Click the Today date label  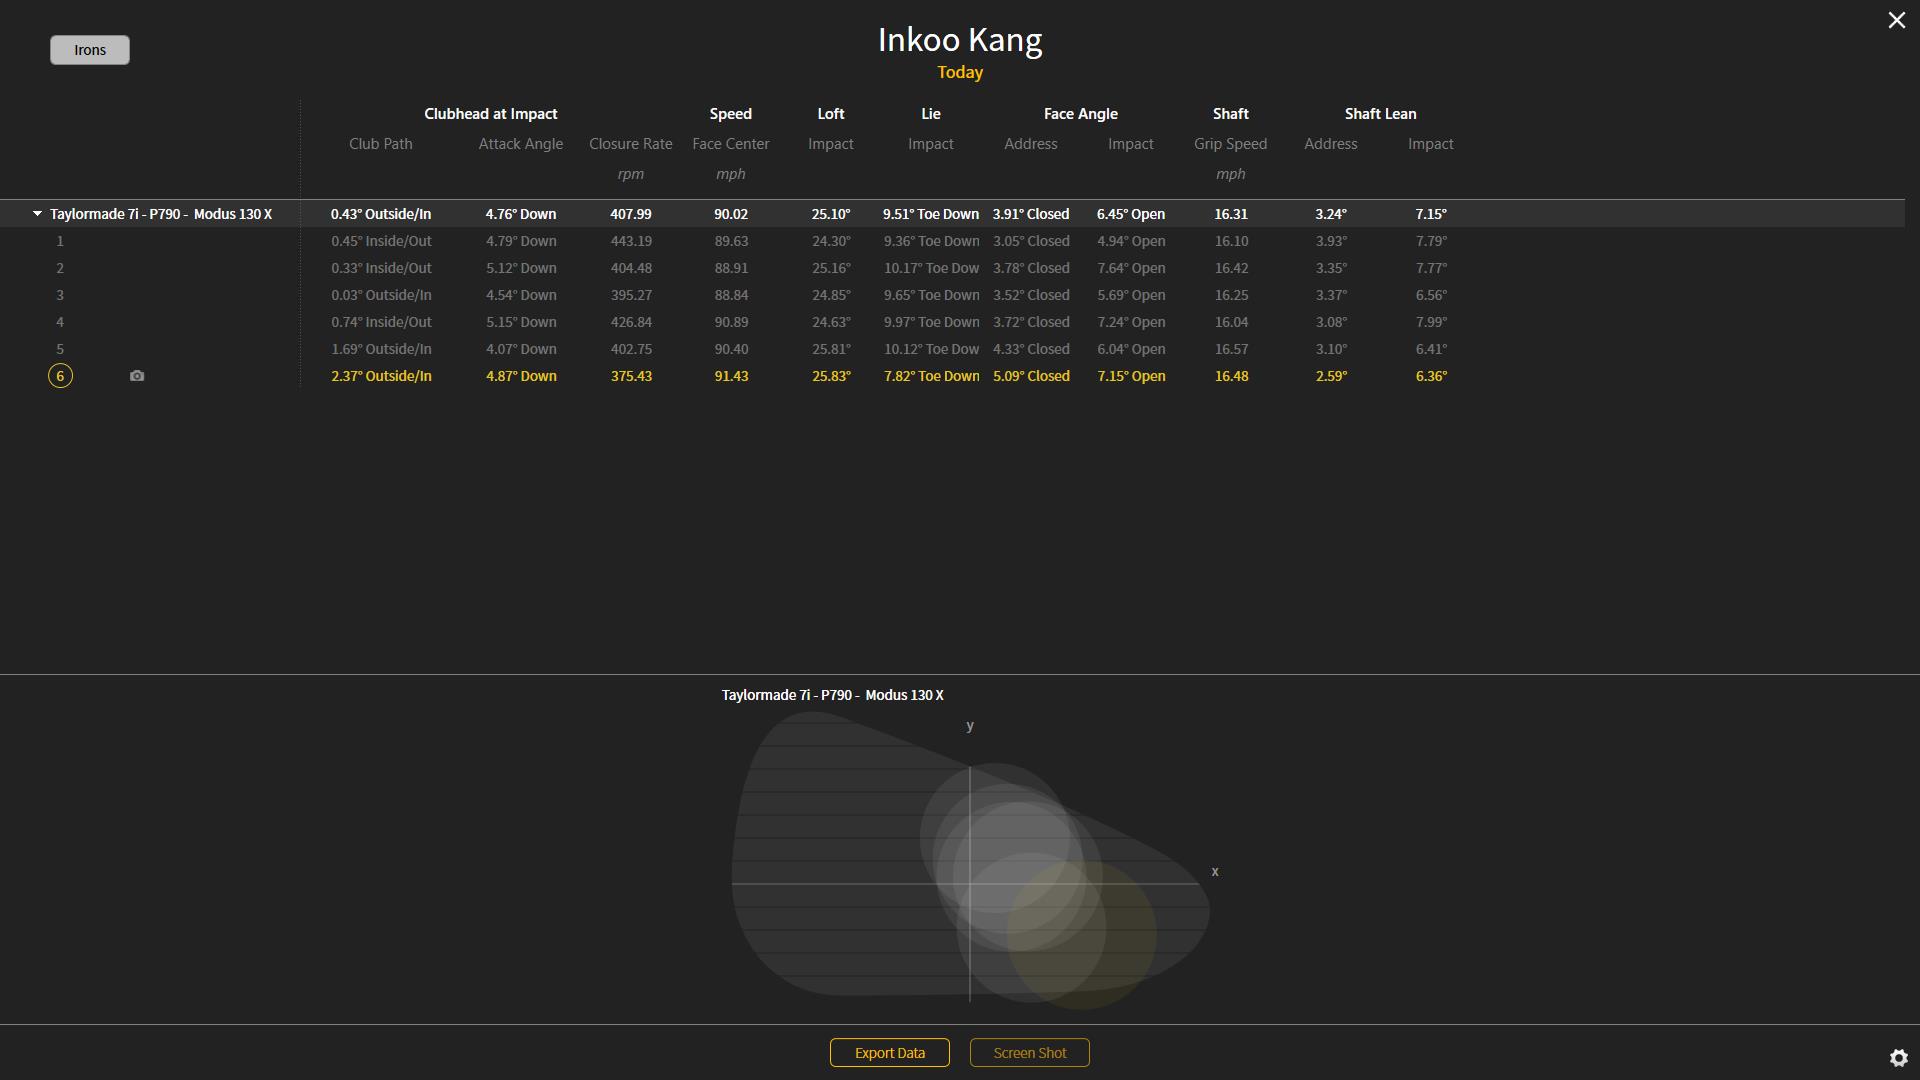pyautogui.click(x=960, y=72)
